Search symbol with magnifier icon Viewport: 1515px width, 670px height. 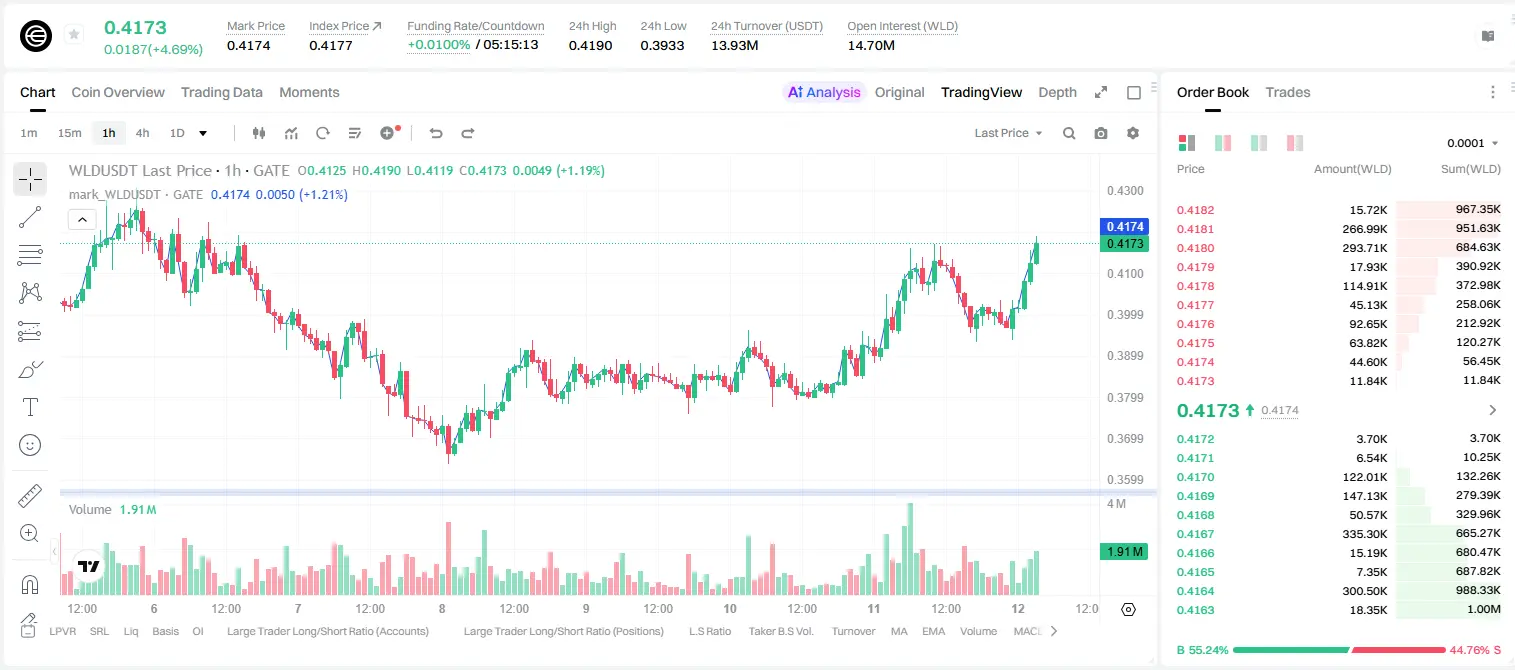pyautogui.click(x=1069, y=133)
